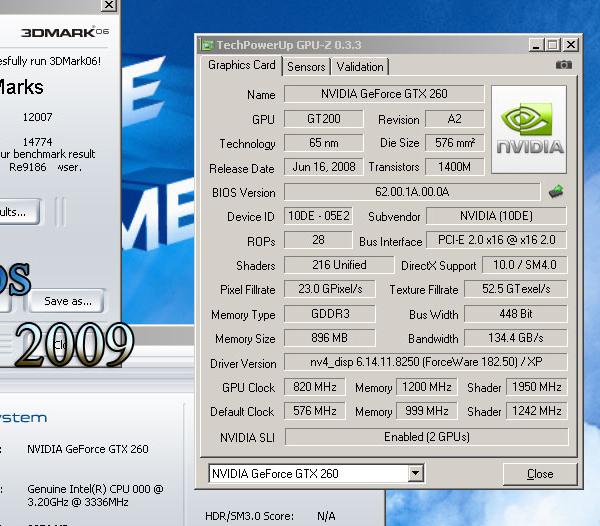Click the Memory Size value 896 MB
This screenshot has width=600, height=526.
coord(330,338)
